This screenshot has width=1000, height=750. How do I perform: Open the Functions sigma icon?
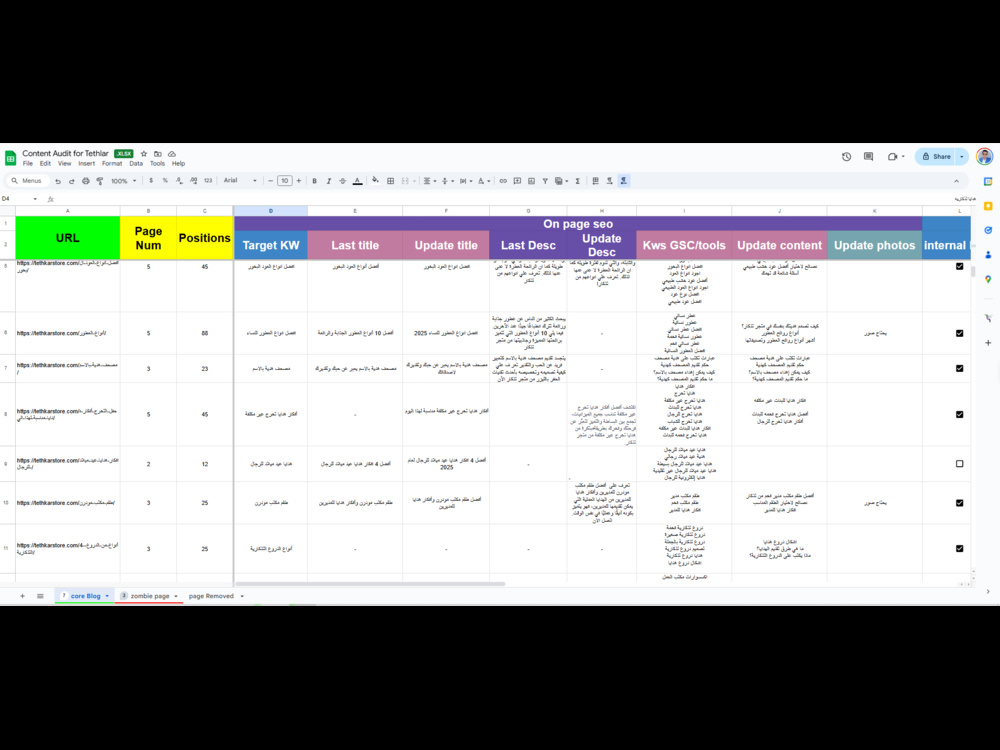(x=578, y=181)
